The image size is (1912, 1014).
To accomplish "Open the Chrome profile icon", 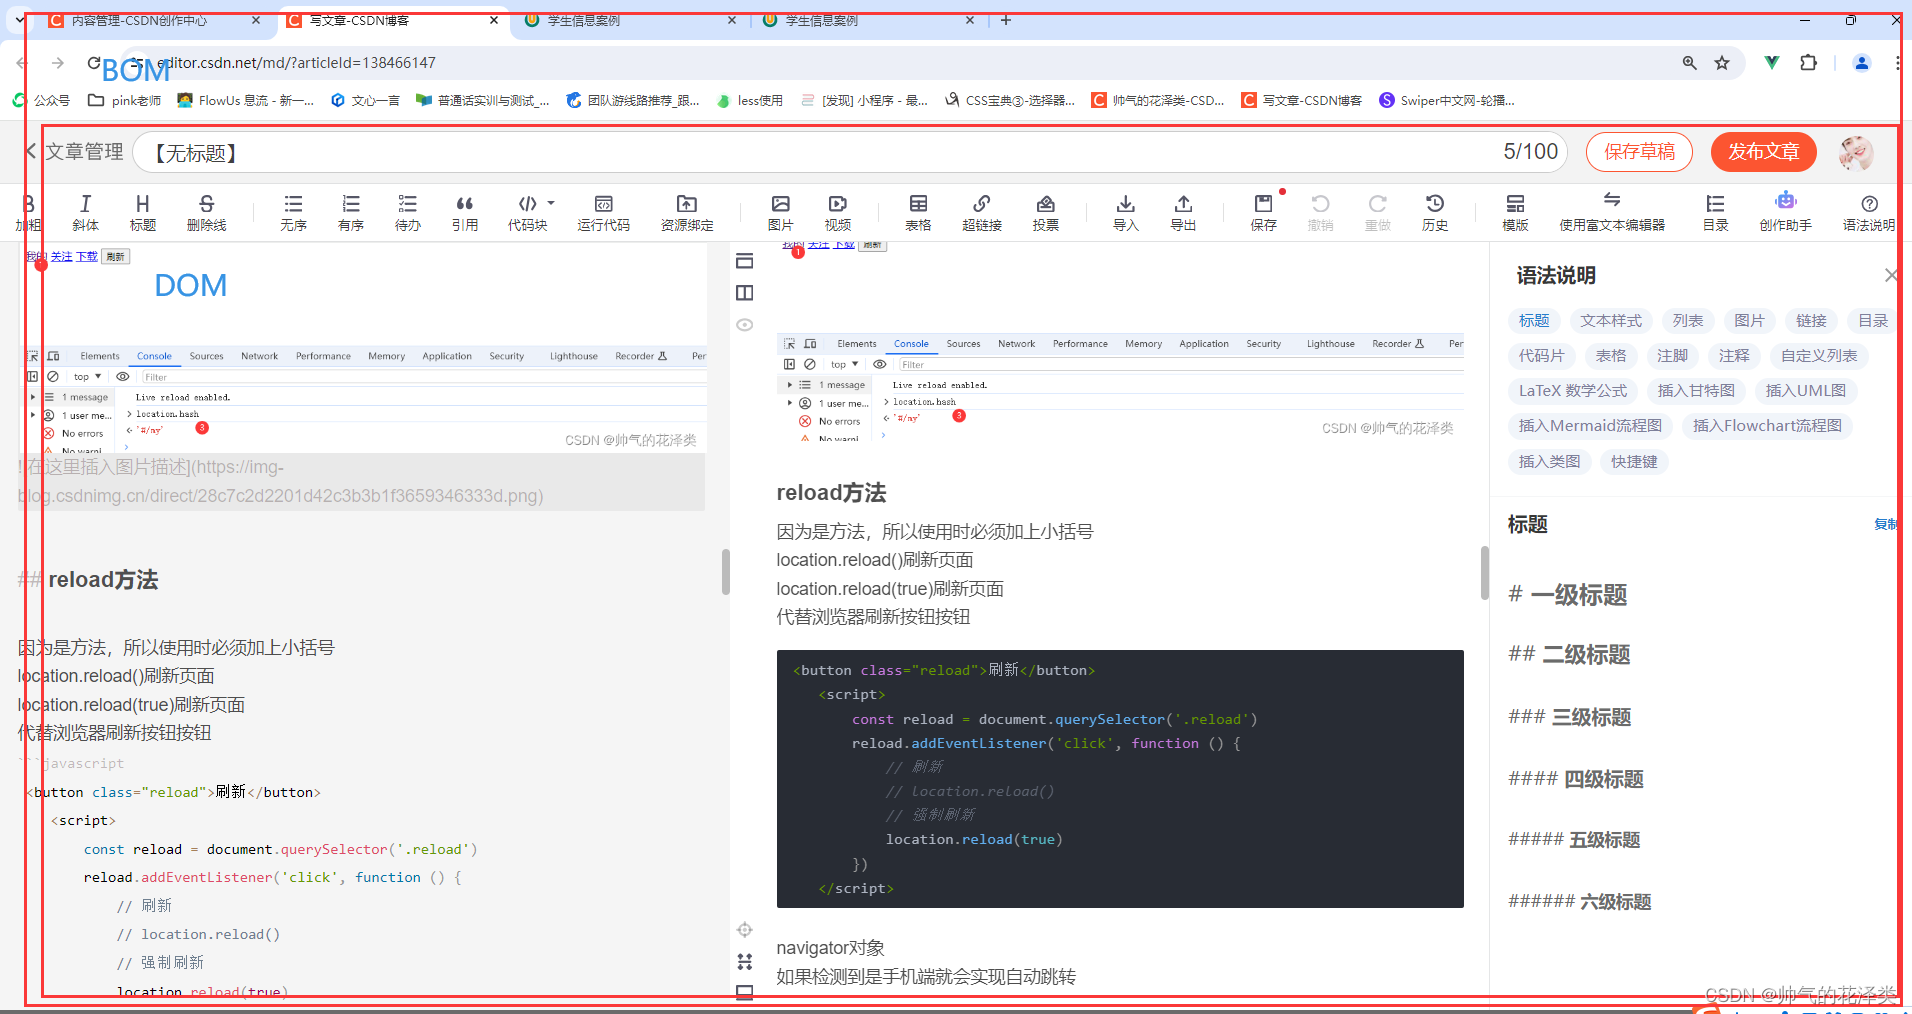I will click(x=1862, y=63).
